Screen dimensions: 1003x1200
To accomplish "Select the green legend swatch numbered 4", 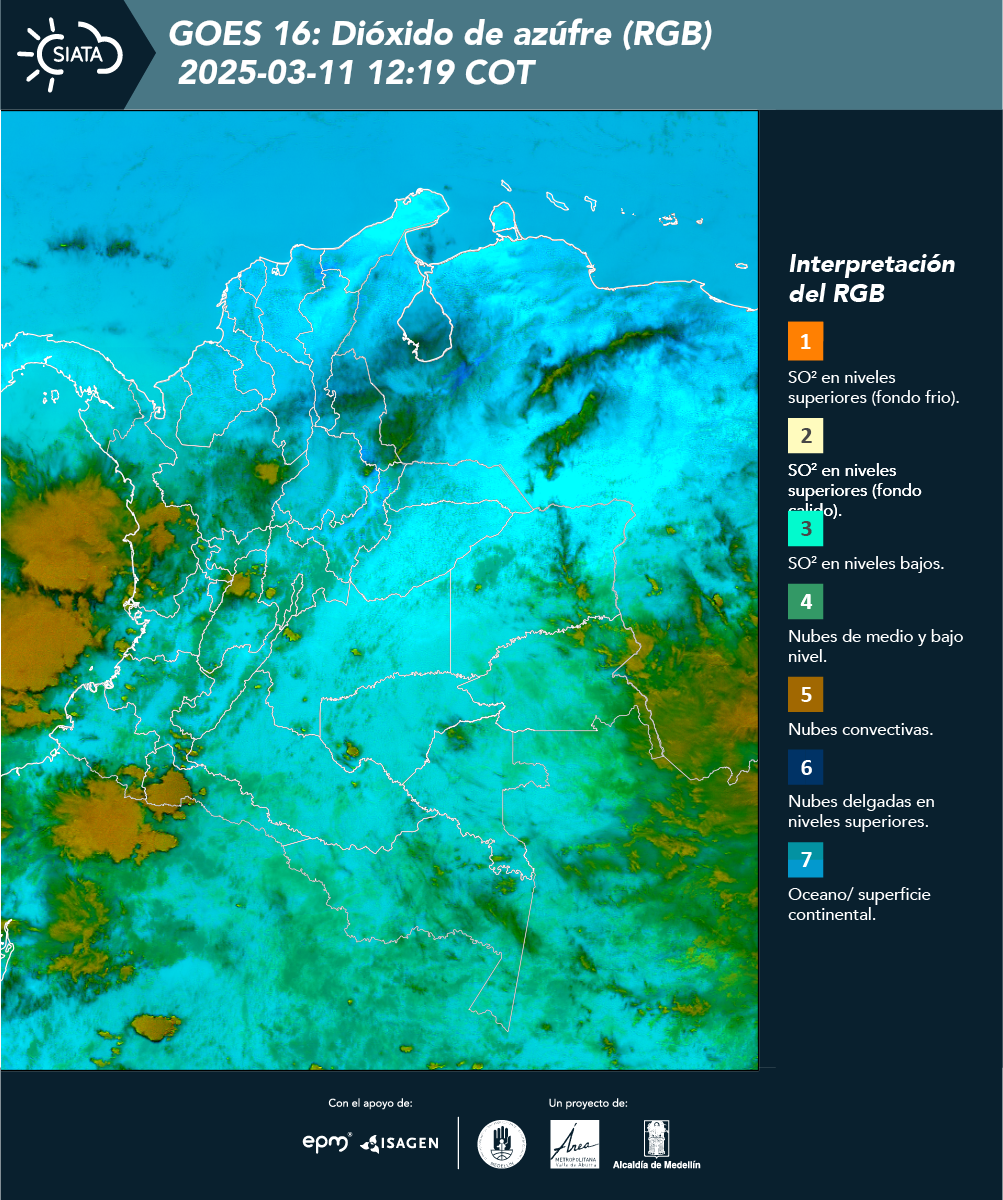I will 805,603.
